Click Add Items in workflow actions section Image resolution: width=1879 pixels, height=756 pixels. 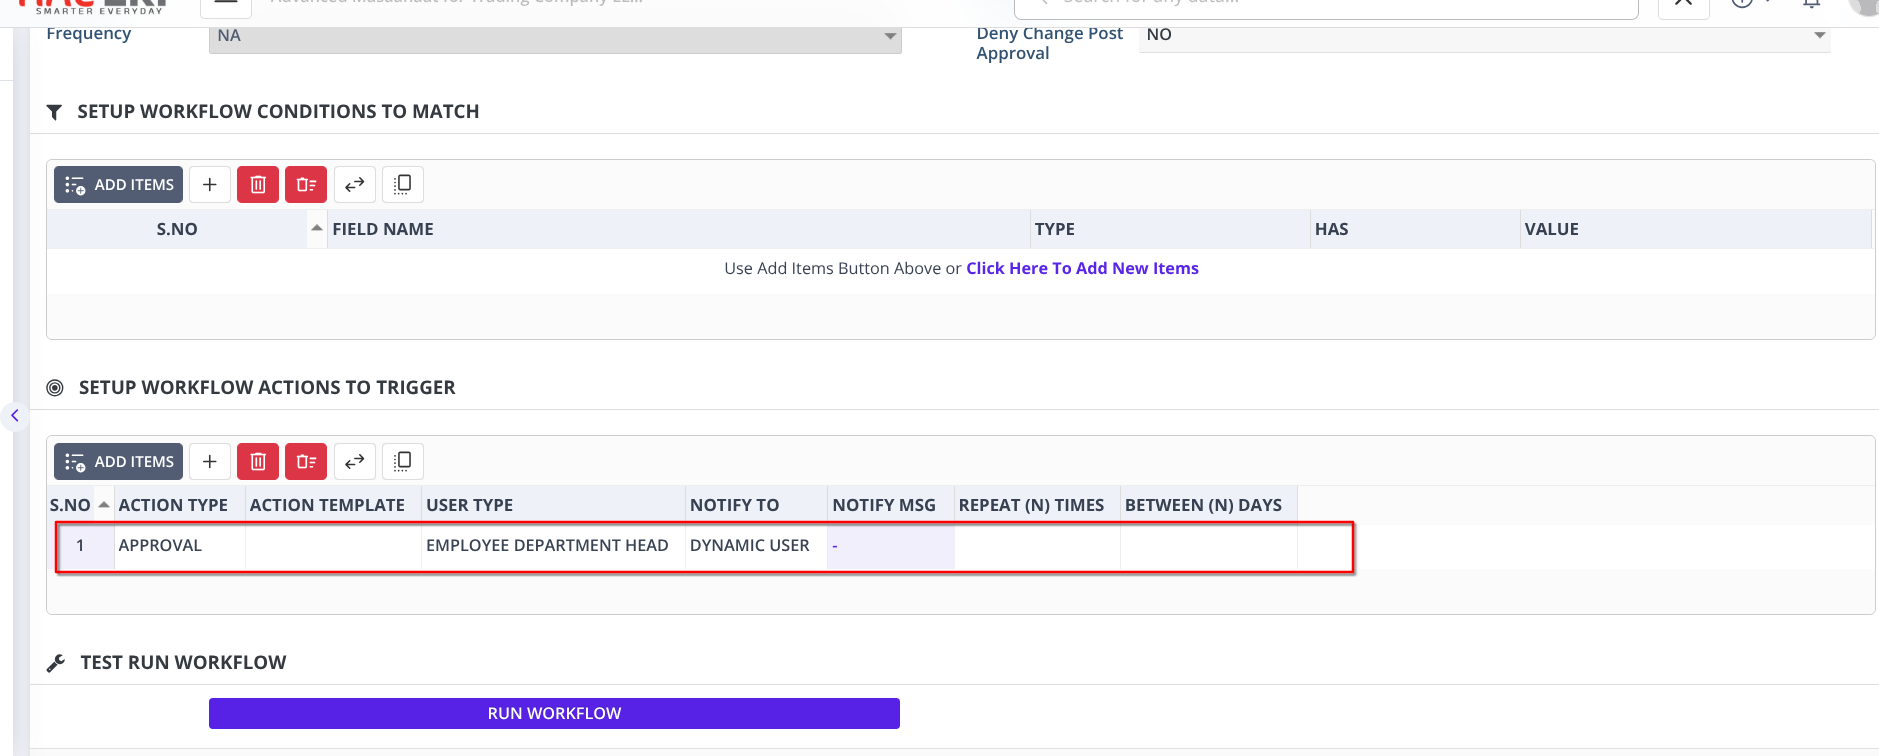pos(118,462)
